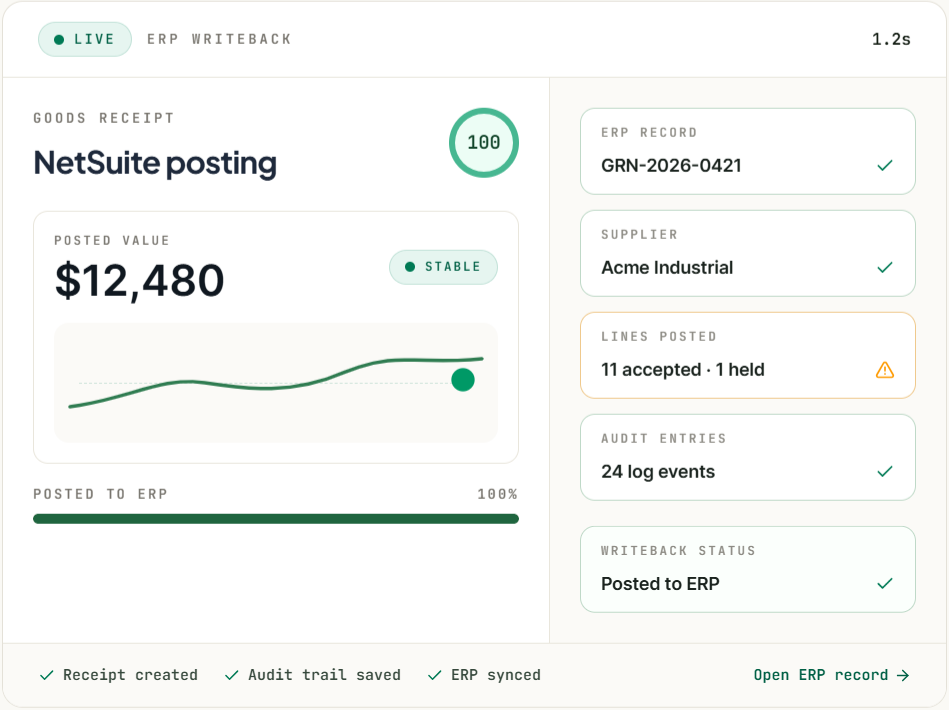949x710 pixels.
Task: Click the WRITEBACK STATUS label
Action: (x=678, y=551)
